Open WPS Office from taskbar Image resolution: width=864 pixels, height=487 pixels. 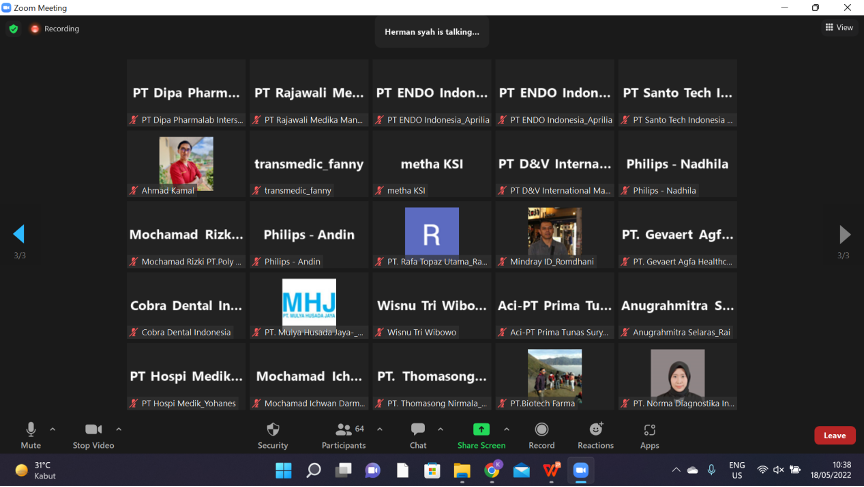click(551, 470)
